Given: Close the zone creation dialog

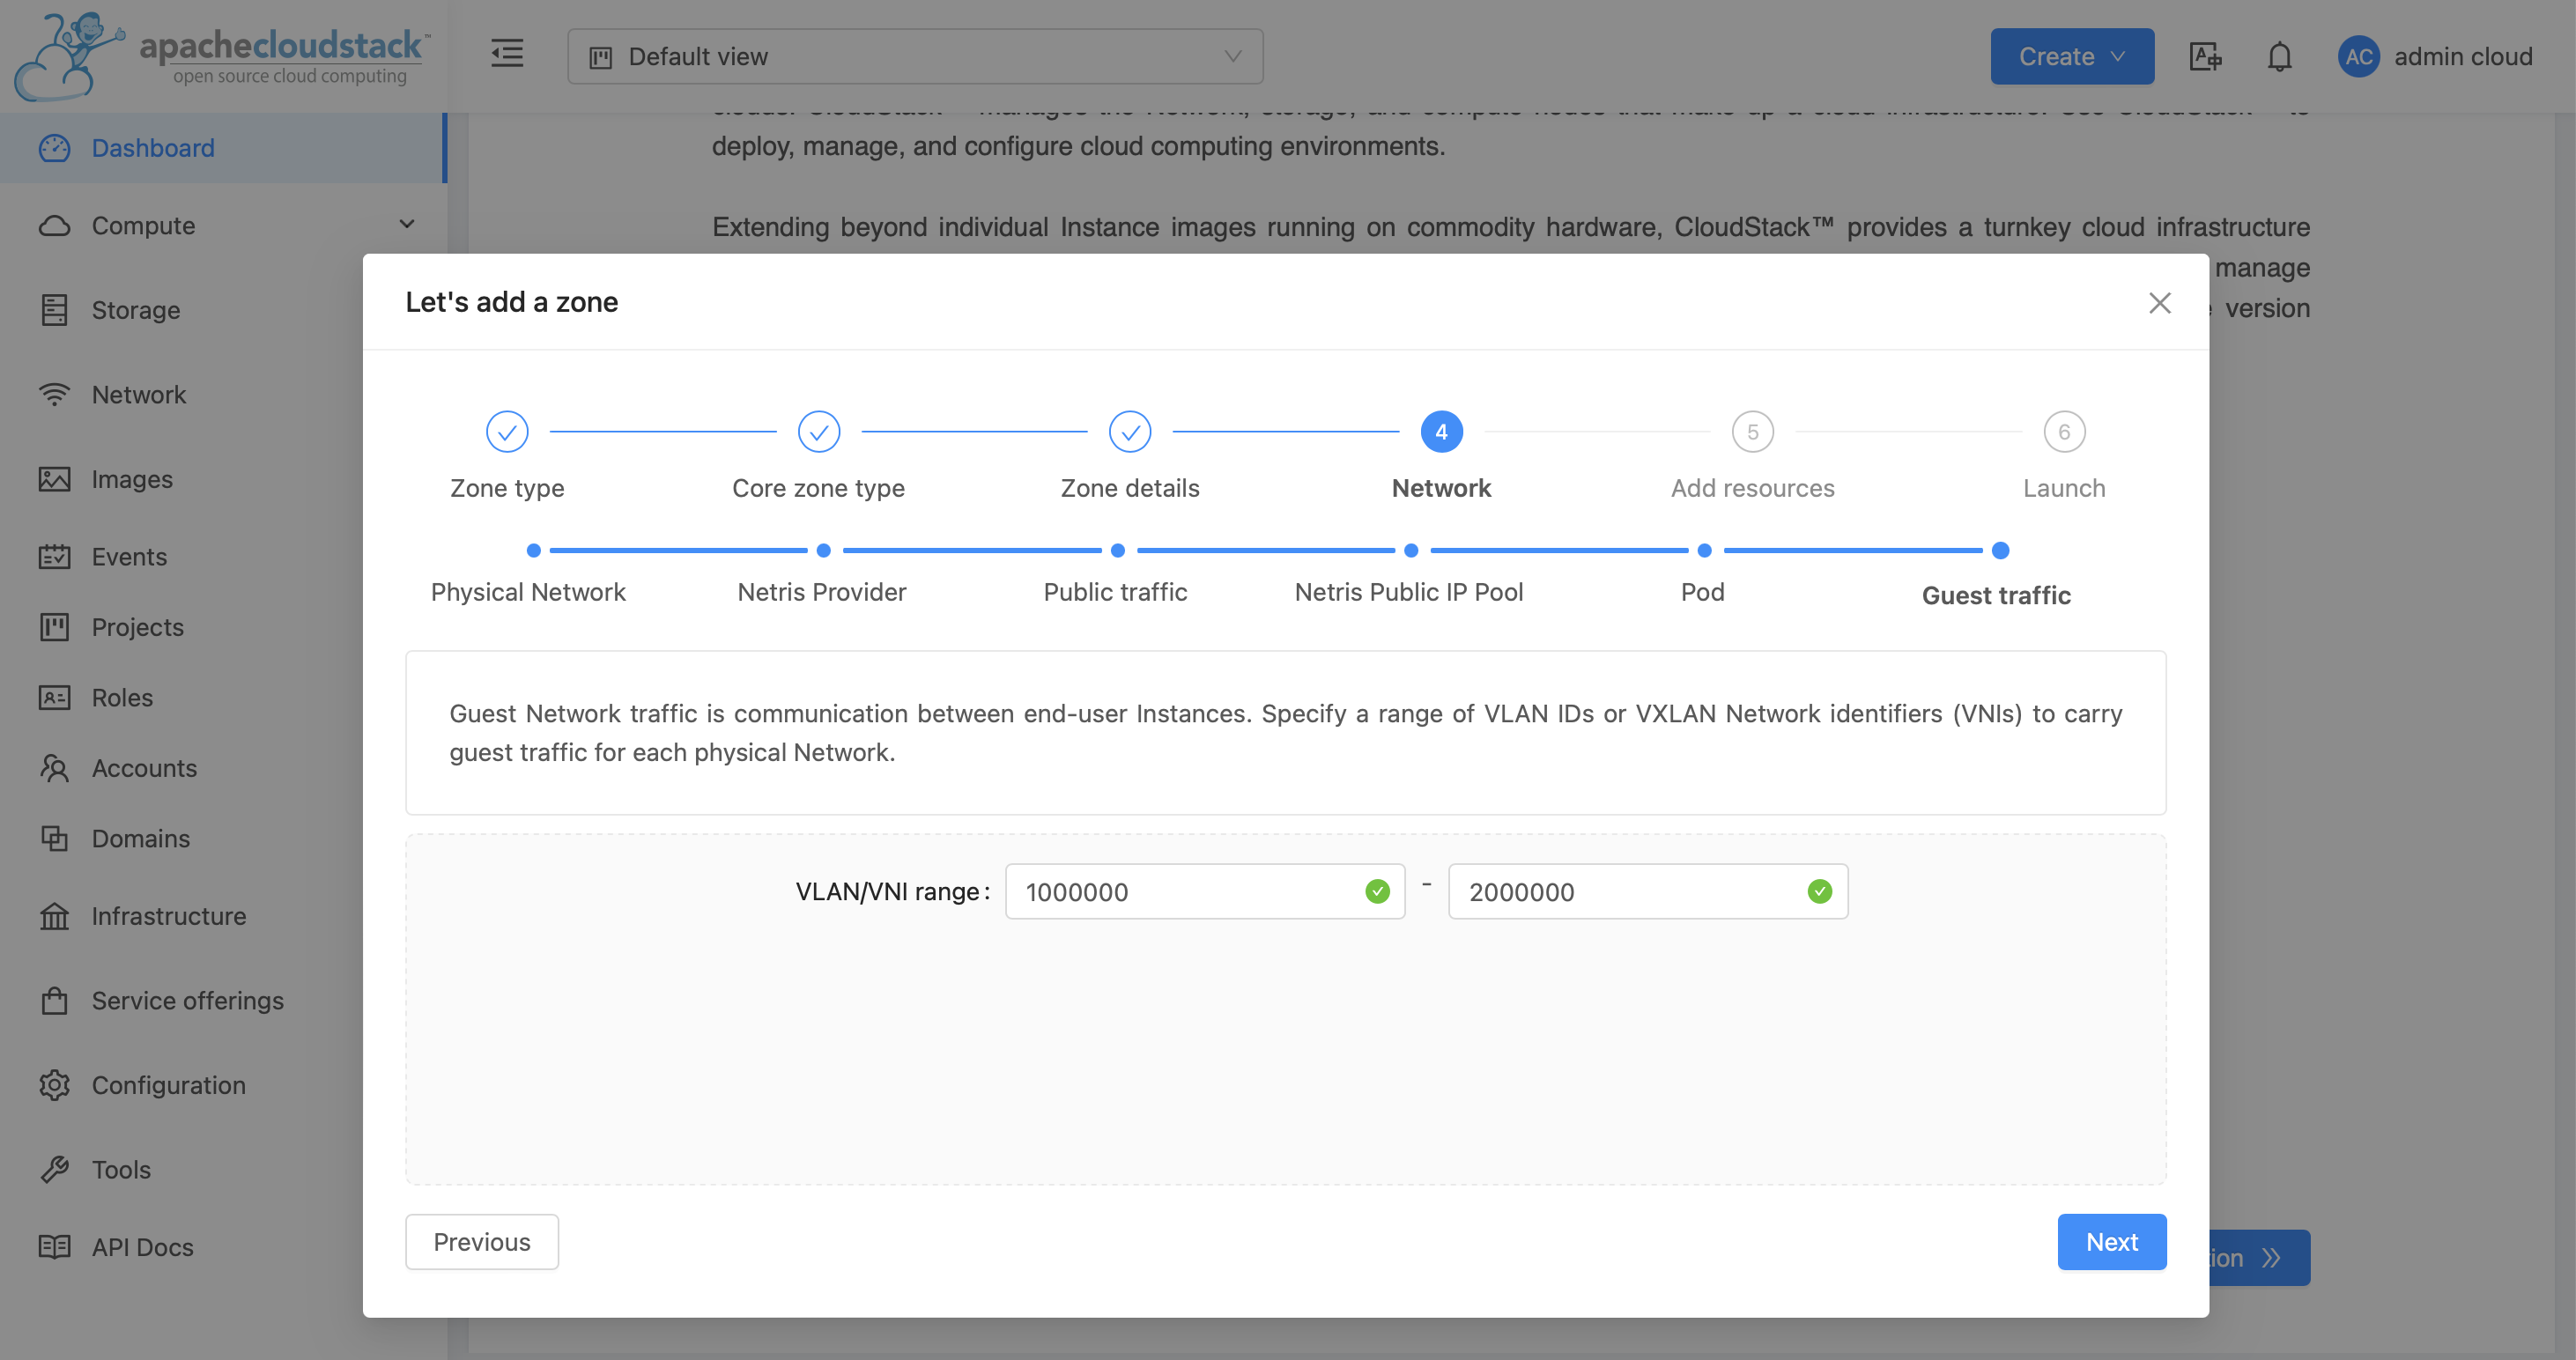Looking at the screenshot, I should pos(2159,303).
